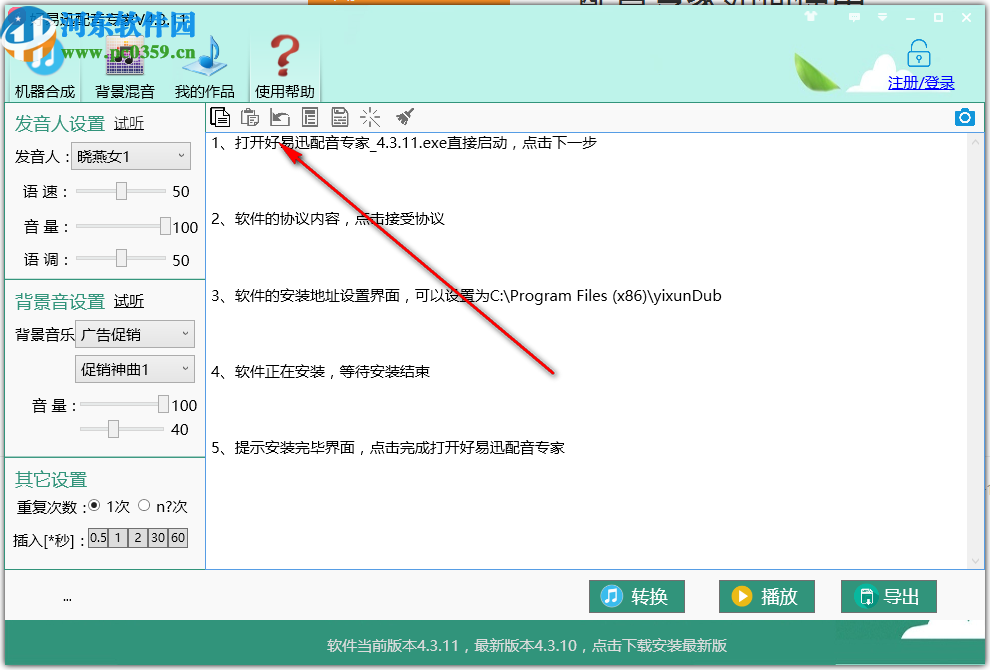Click text line 3 with yixunDub path
This screenshot has width=990, height=670.
(467, 296)
